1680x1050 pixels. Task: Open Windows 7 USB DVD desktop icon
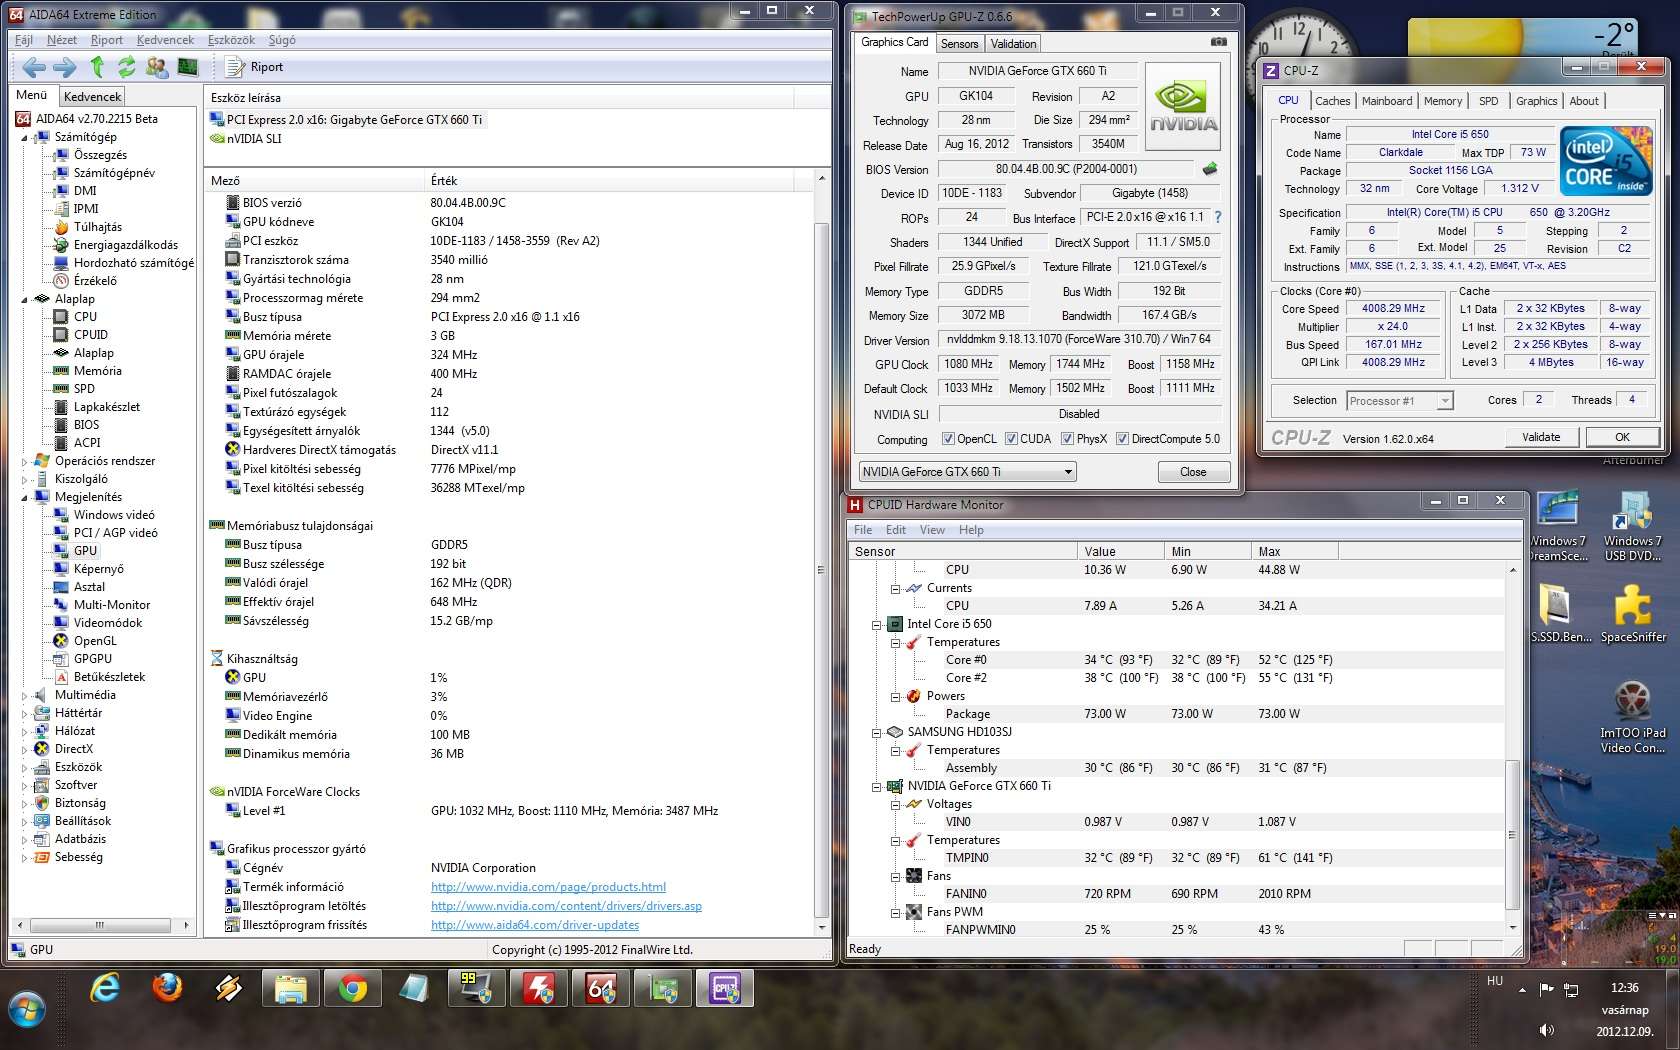pyautogui.click(x=1633, y=526)
